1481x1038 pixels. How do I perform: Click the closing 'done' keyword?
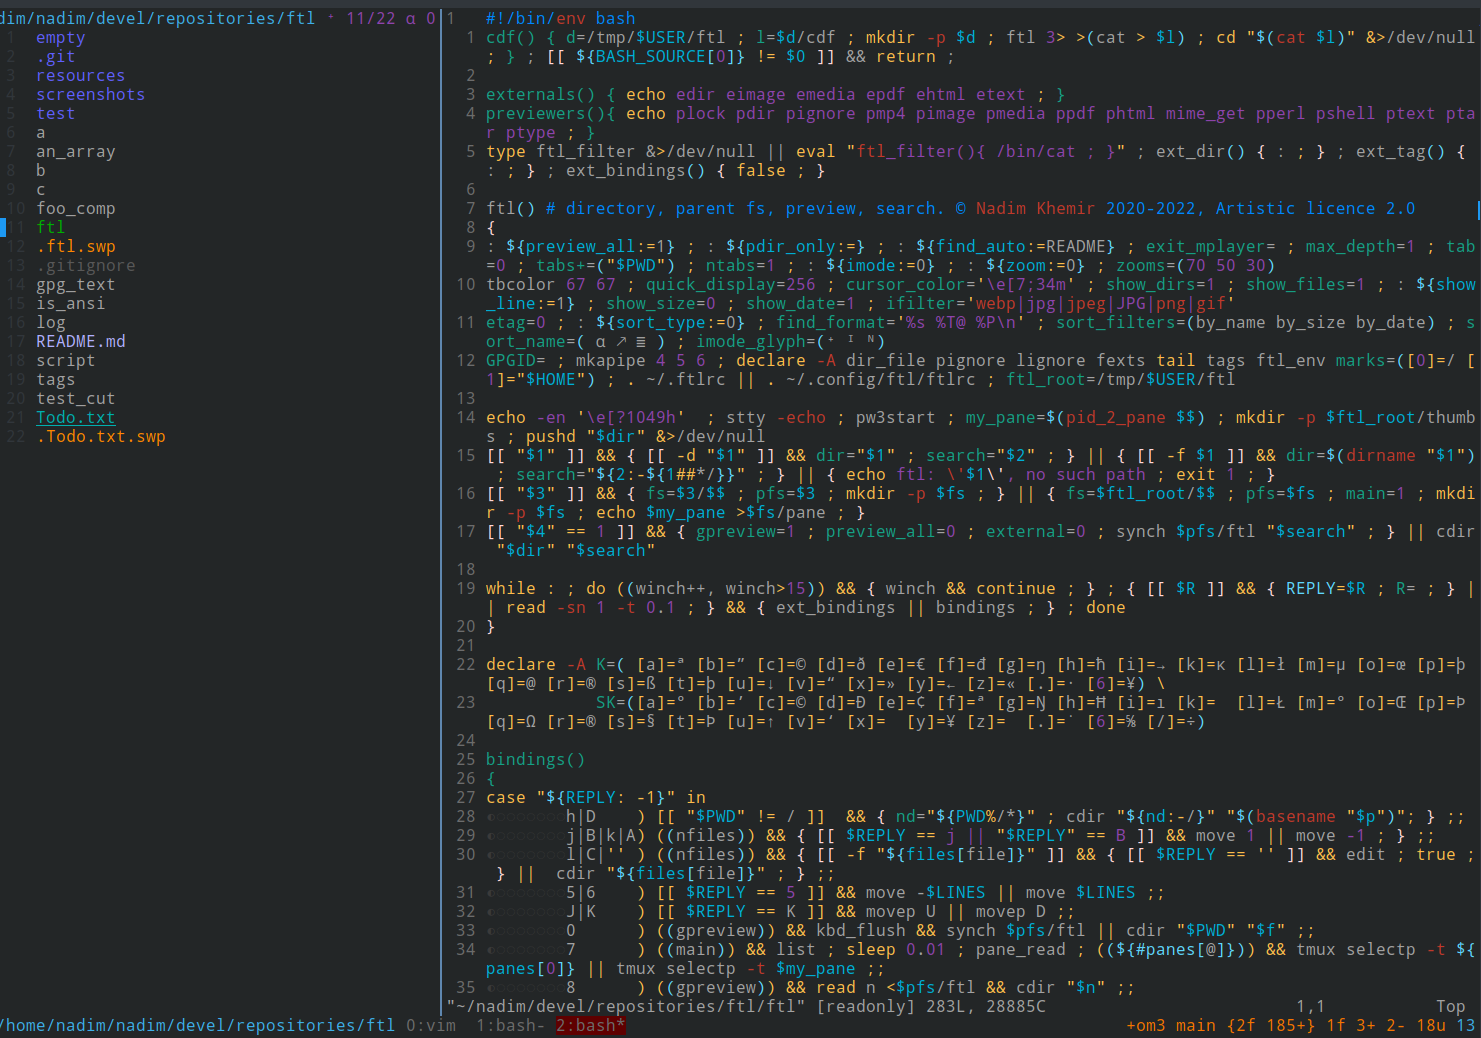point(1106,608)
